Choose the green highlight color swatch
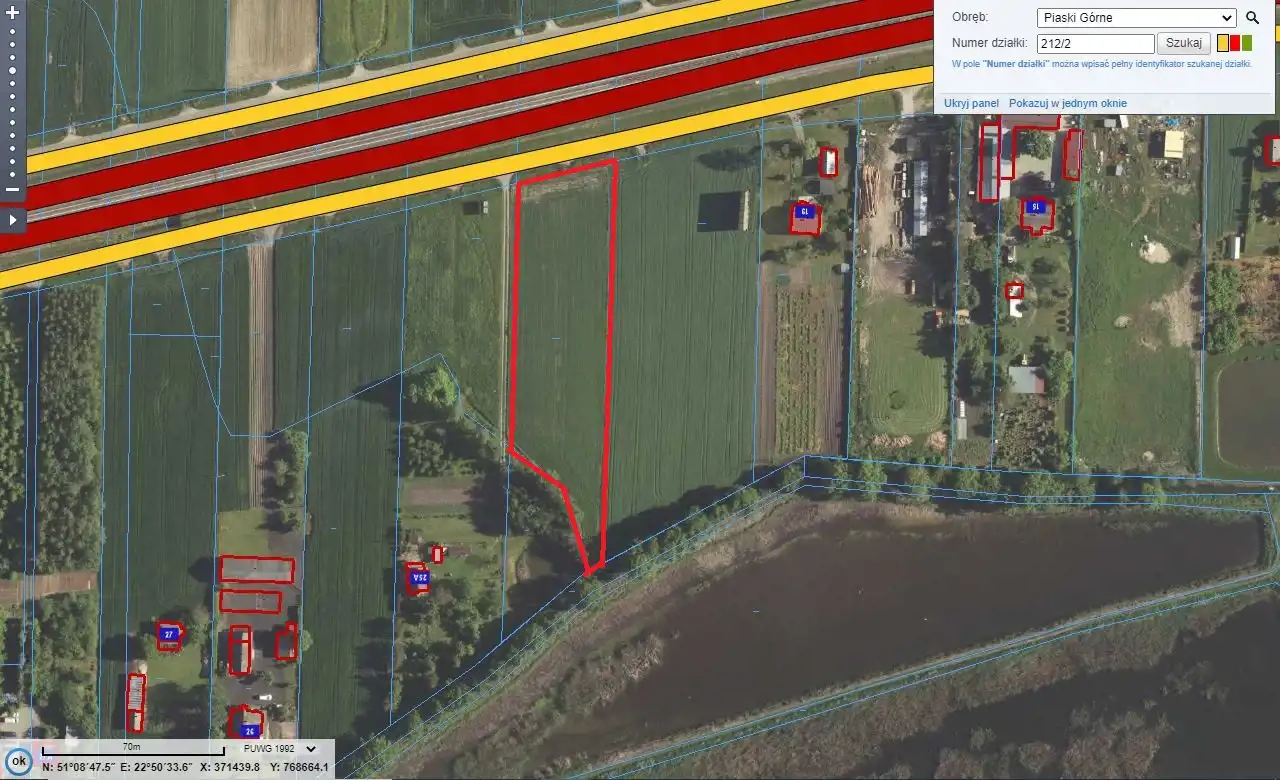 tap(1247, 43)
